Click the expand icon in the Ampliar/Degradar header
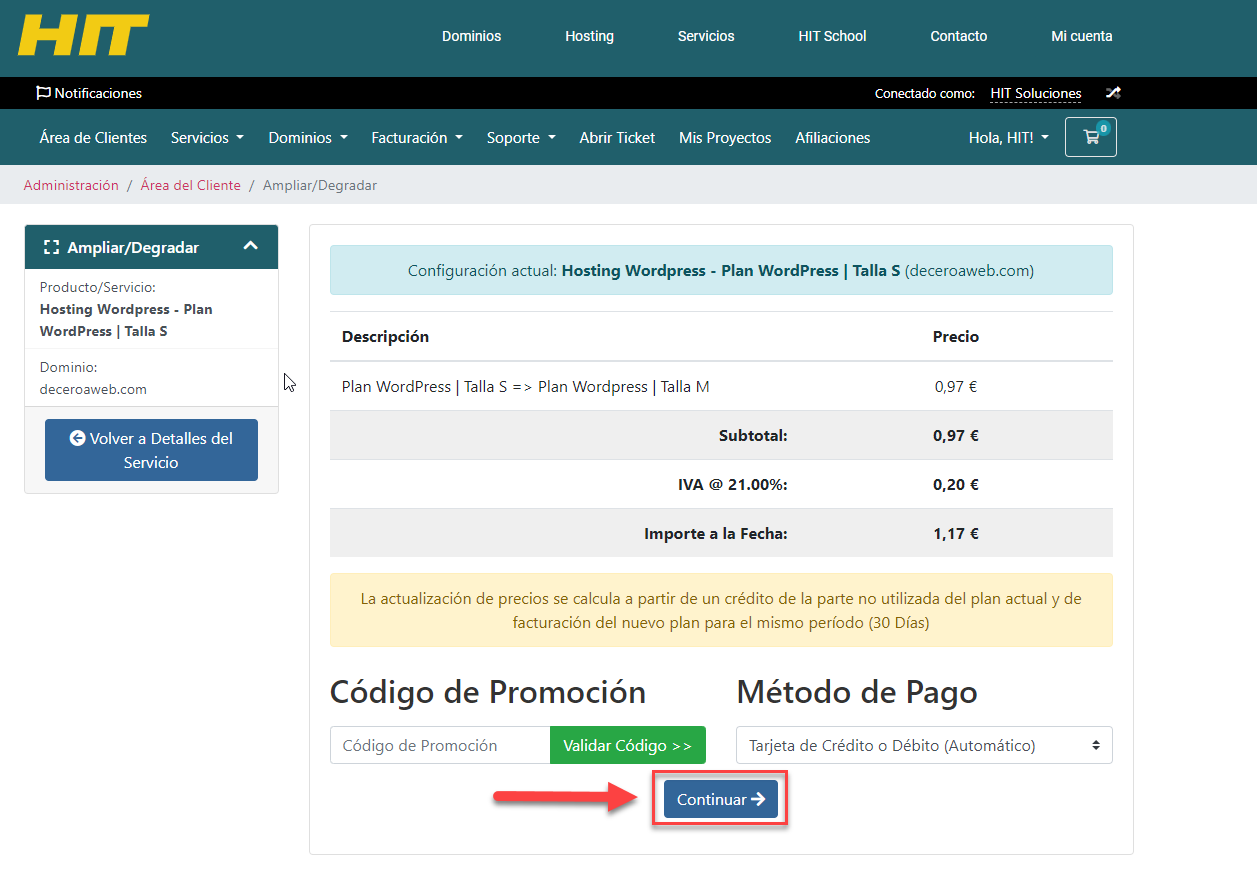Viewport: 1257px width, 882px height. 52,247
